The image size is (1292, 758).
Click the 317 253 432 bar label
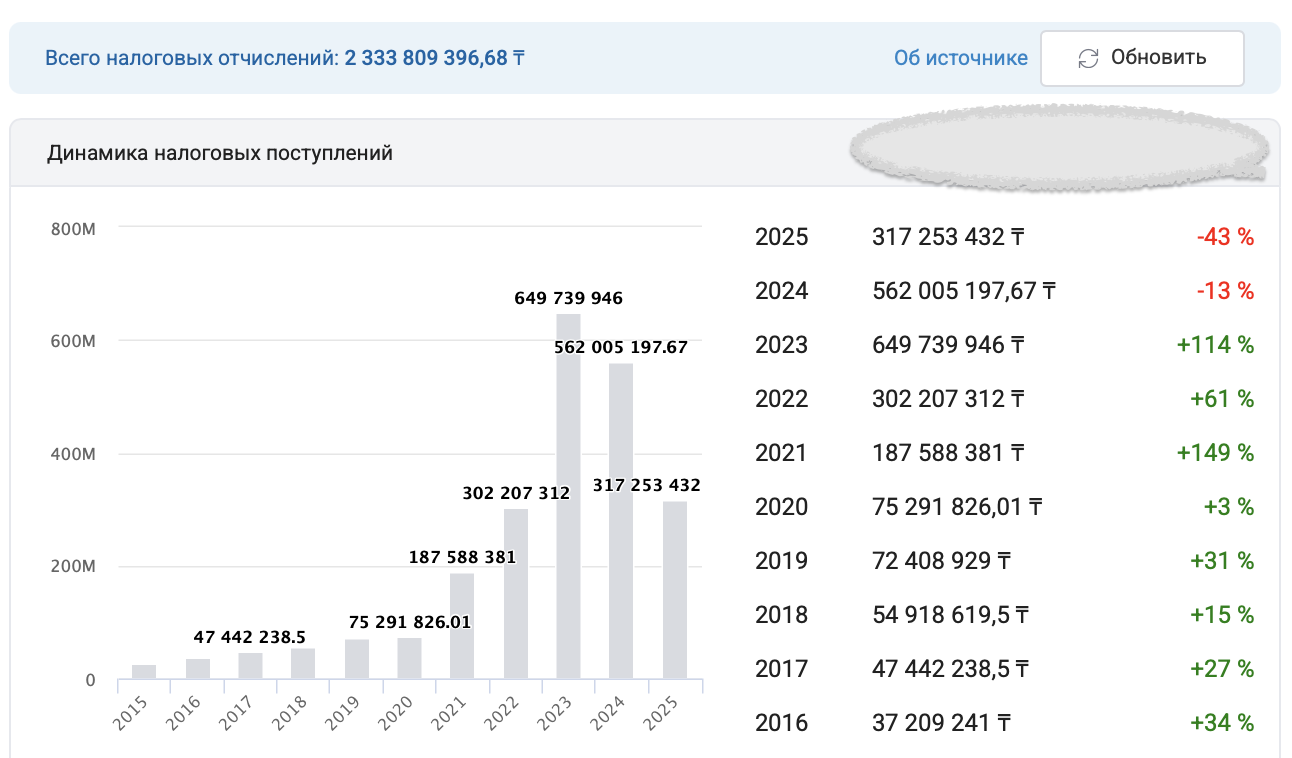pos(646,486)
